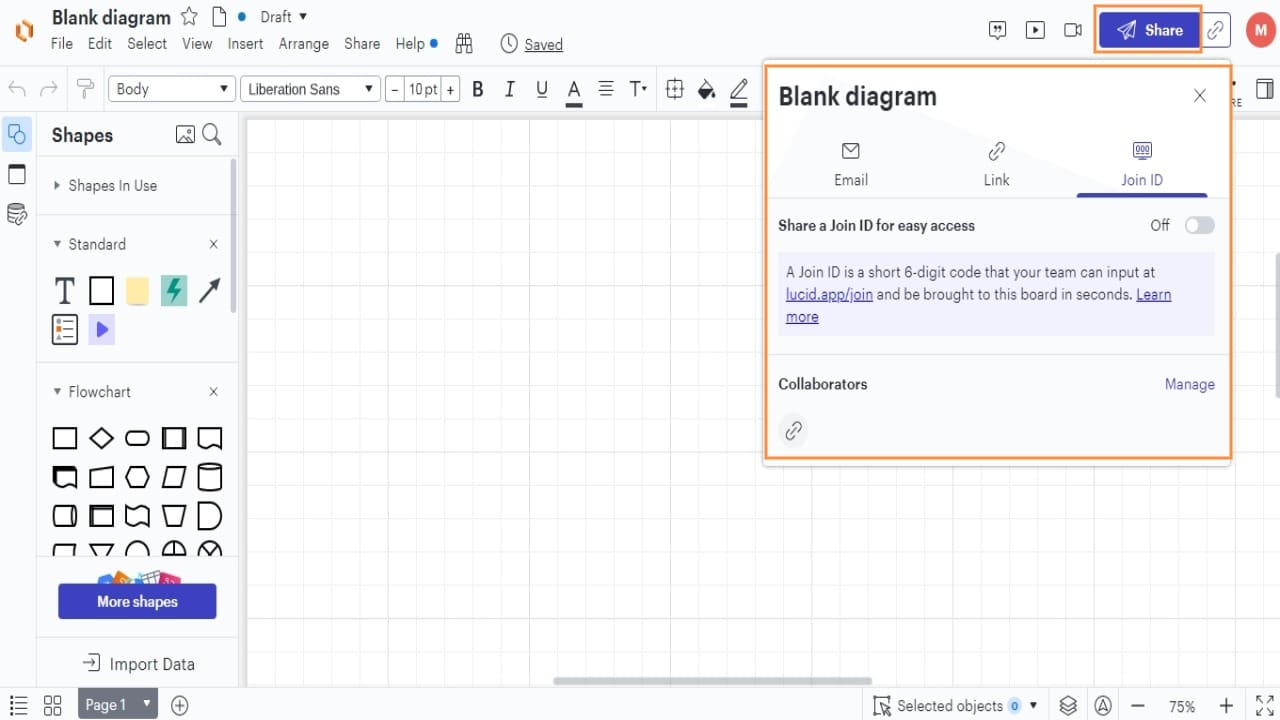The width and height of the screenshot is (1280, 720).
Task: Click the Lucidchart home logo icon
Action: pos(24,30)
